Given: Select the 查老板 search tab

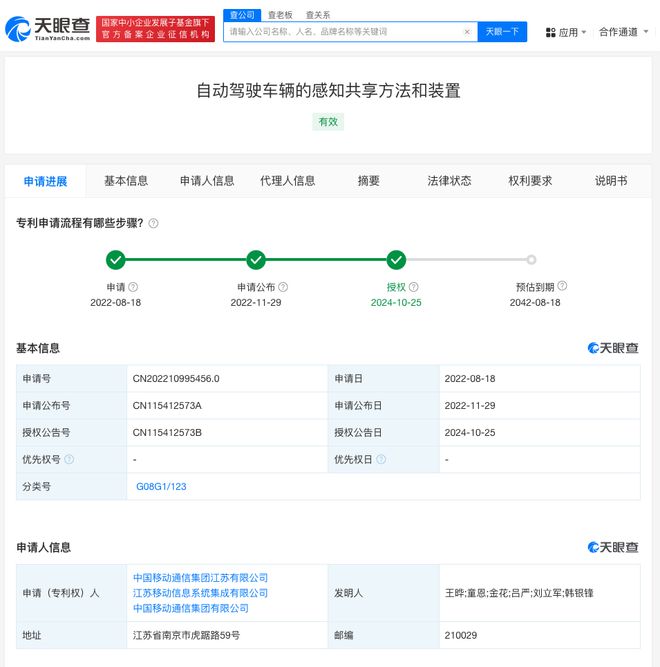Looking at the screenshot, I should pyautogui.click(x=280, y=15).
